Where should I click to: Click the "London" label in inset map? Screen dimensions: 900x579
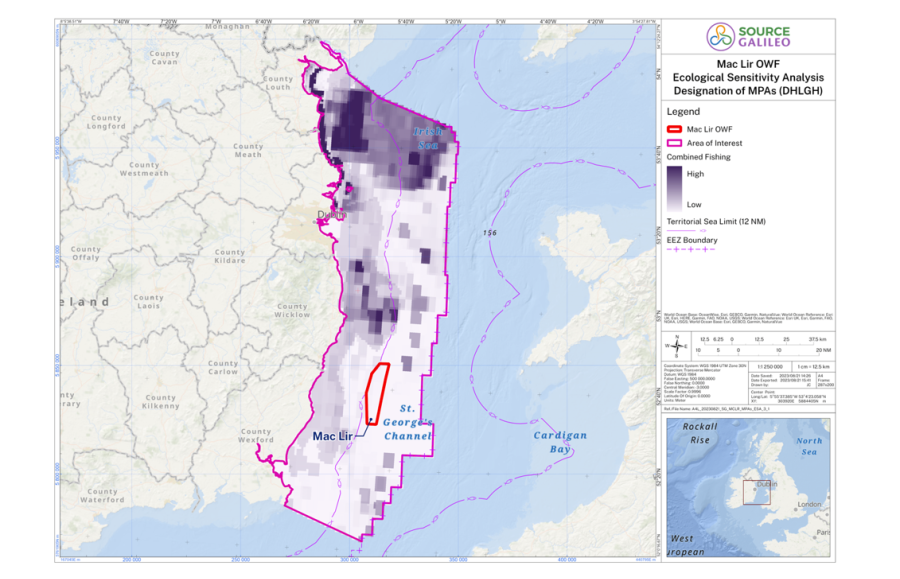tap(809, 504)
